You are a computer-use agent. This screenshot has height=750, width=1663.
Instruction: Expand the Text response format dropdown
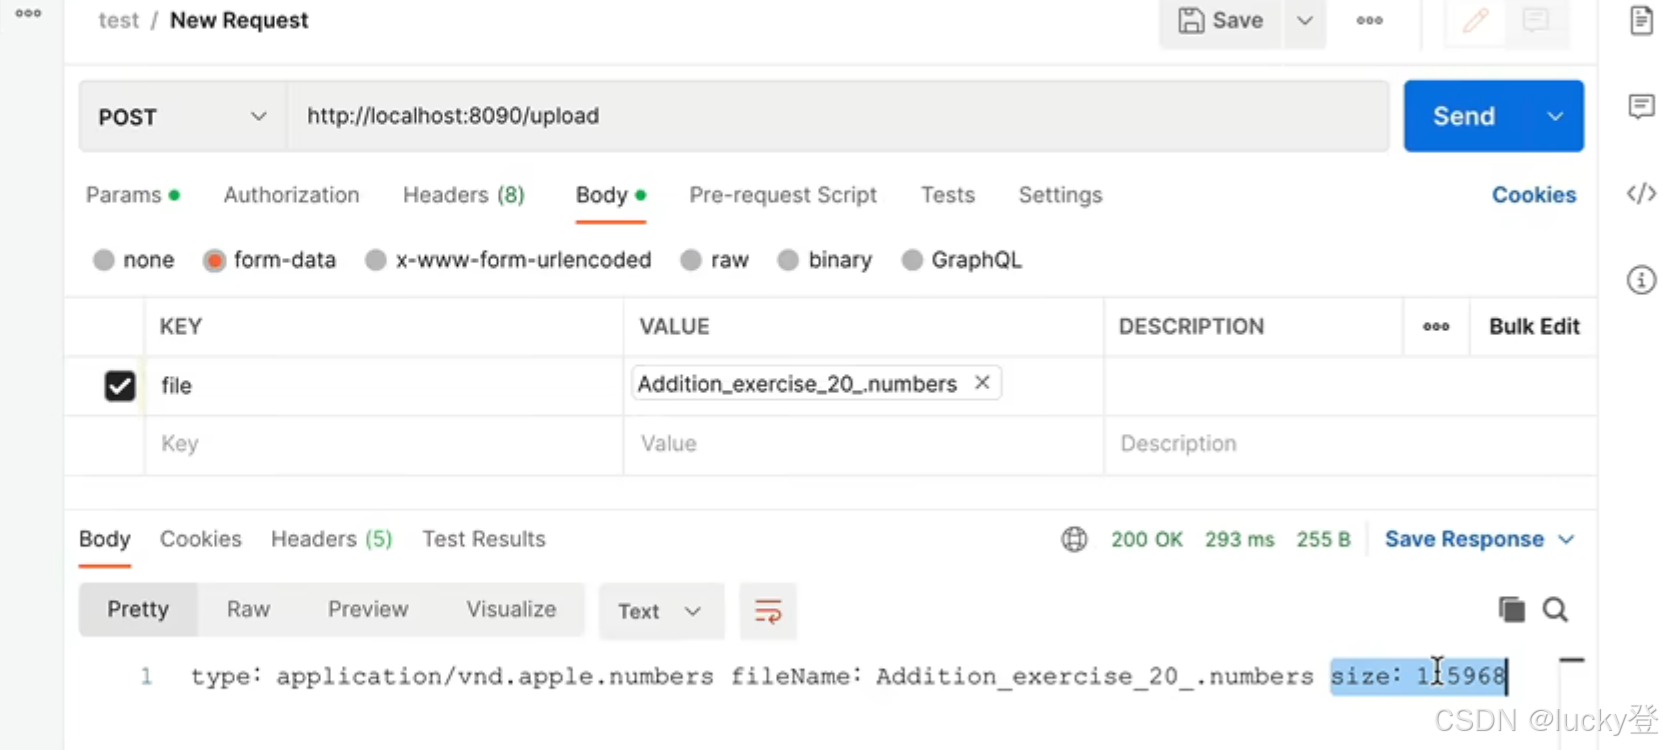(x=661, y=611)
